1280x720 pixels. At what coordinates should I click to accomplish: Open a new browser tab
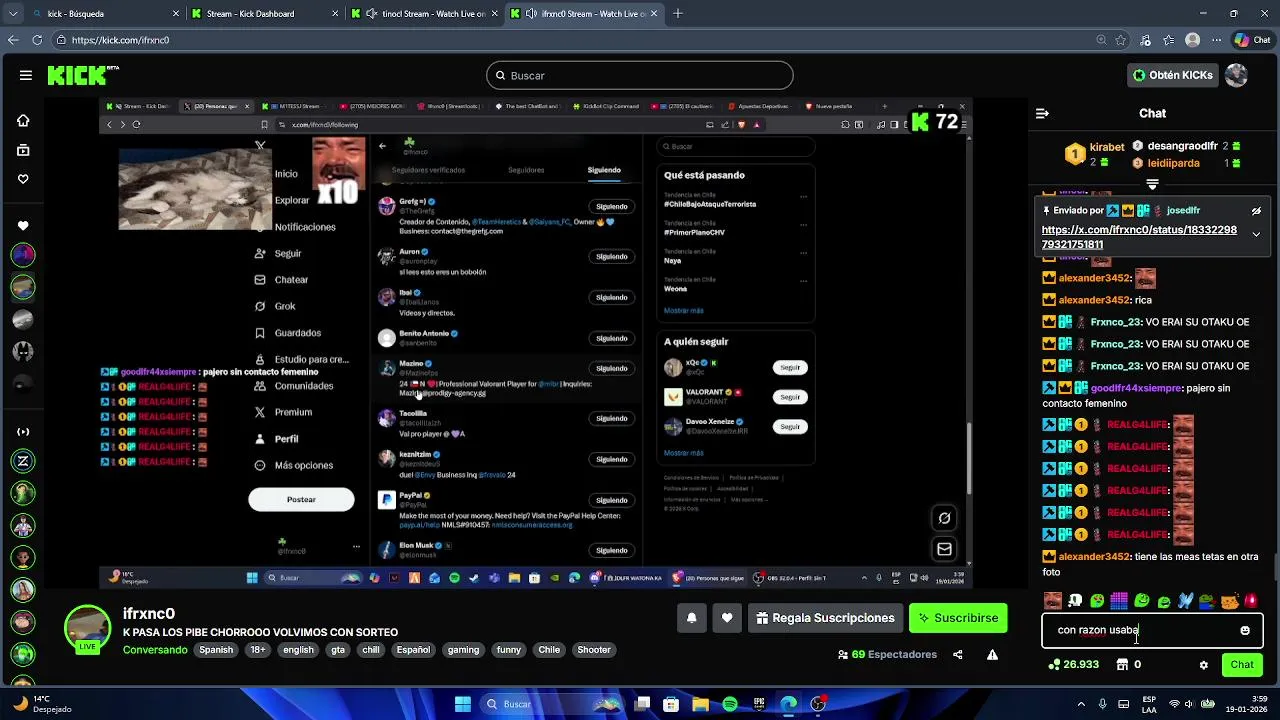click(678, 14)
